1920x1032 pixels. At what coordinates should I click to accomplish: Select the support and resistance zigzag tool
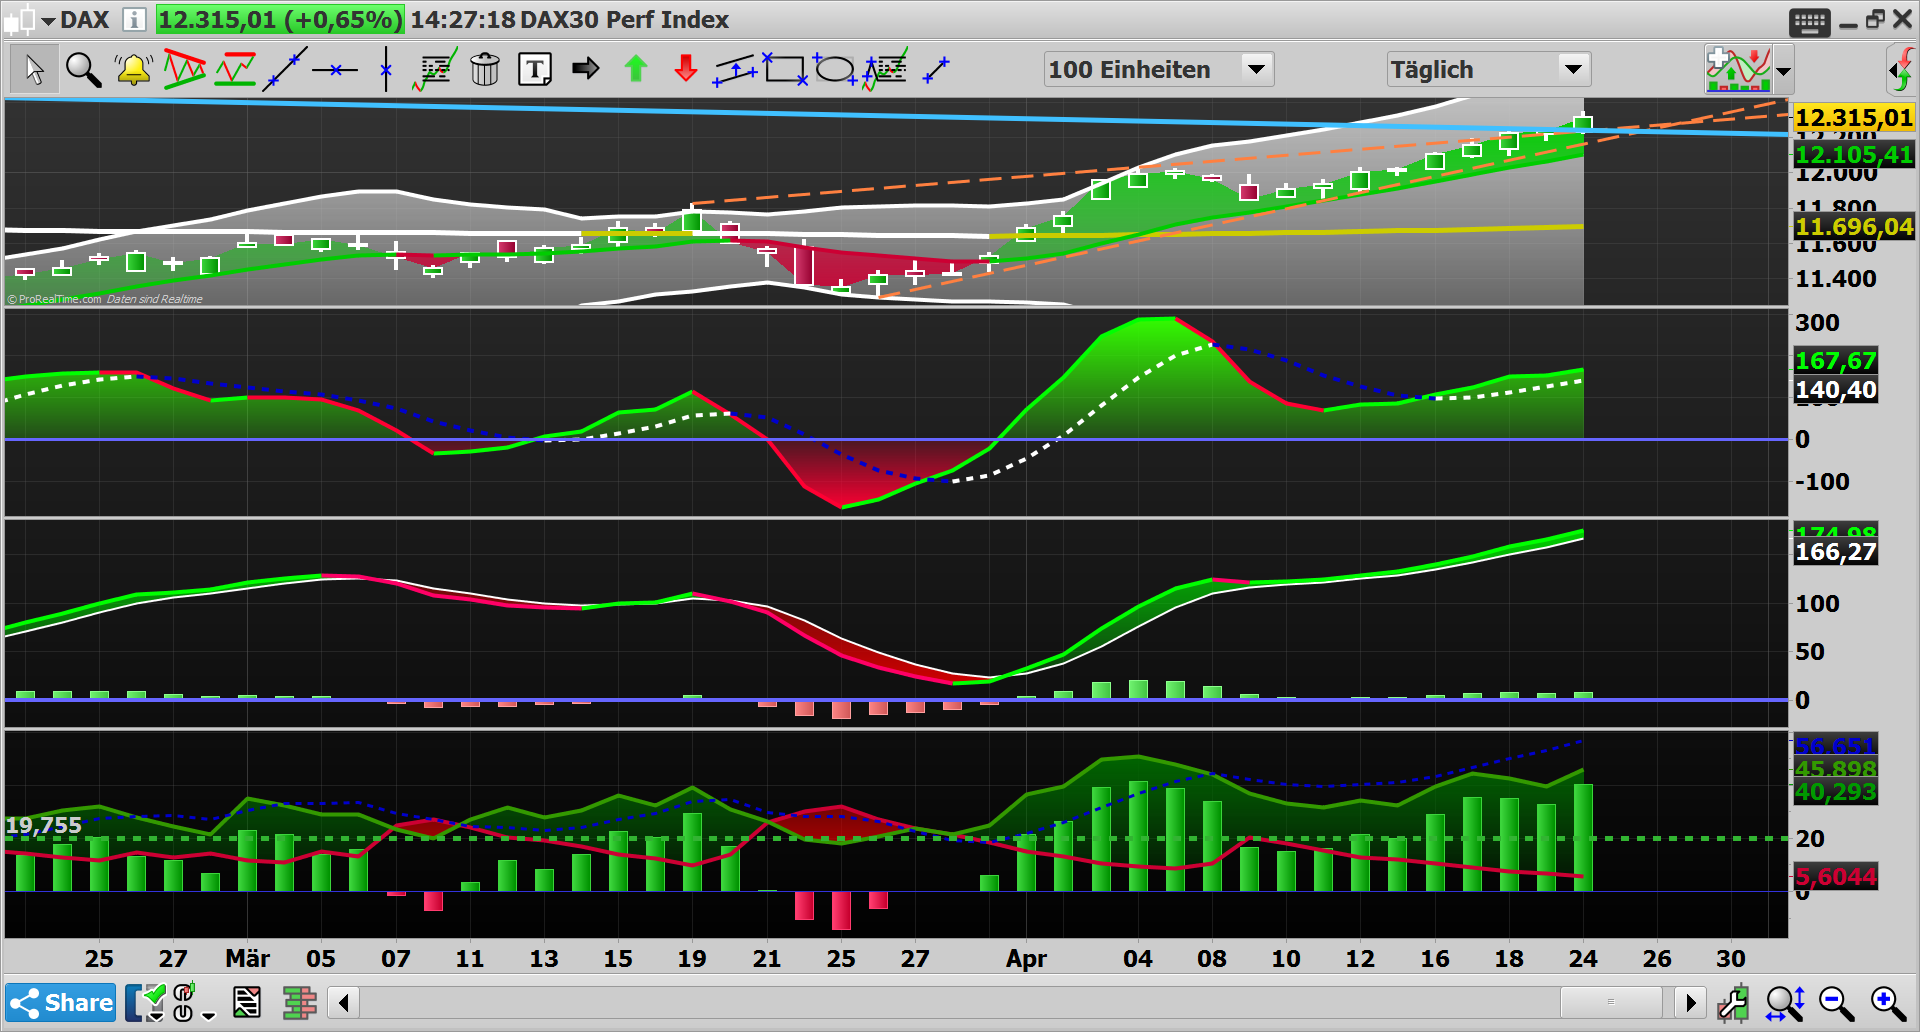pyautogui.click(x=235, y=69)
